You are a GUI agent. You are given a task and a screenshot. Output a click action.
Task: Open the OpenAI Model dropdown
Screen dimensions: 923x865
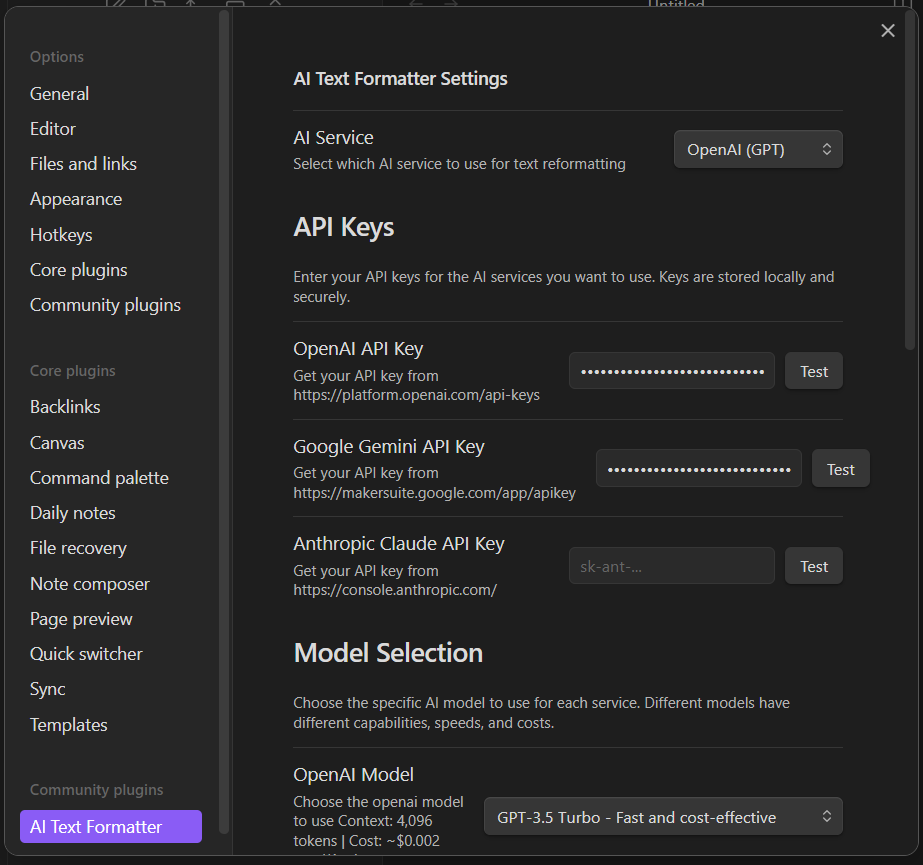[663, 817]
